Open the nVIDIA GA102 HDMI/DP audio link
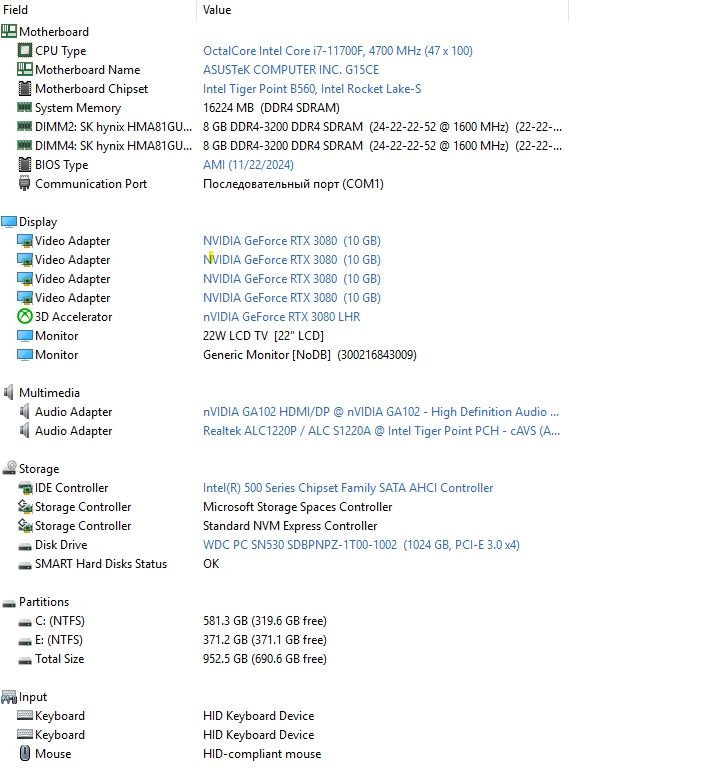 coord(381,412)
